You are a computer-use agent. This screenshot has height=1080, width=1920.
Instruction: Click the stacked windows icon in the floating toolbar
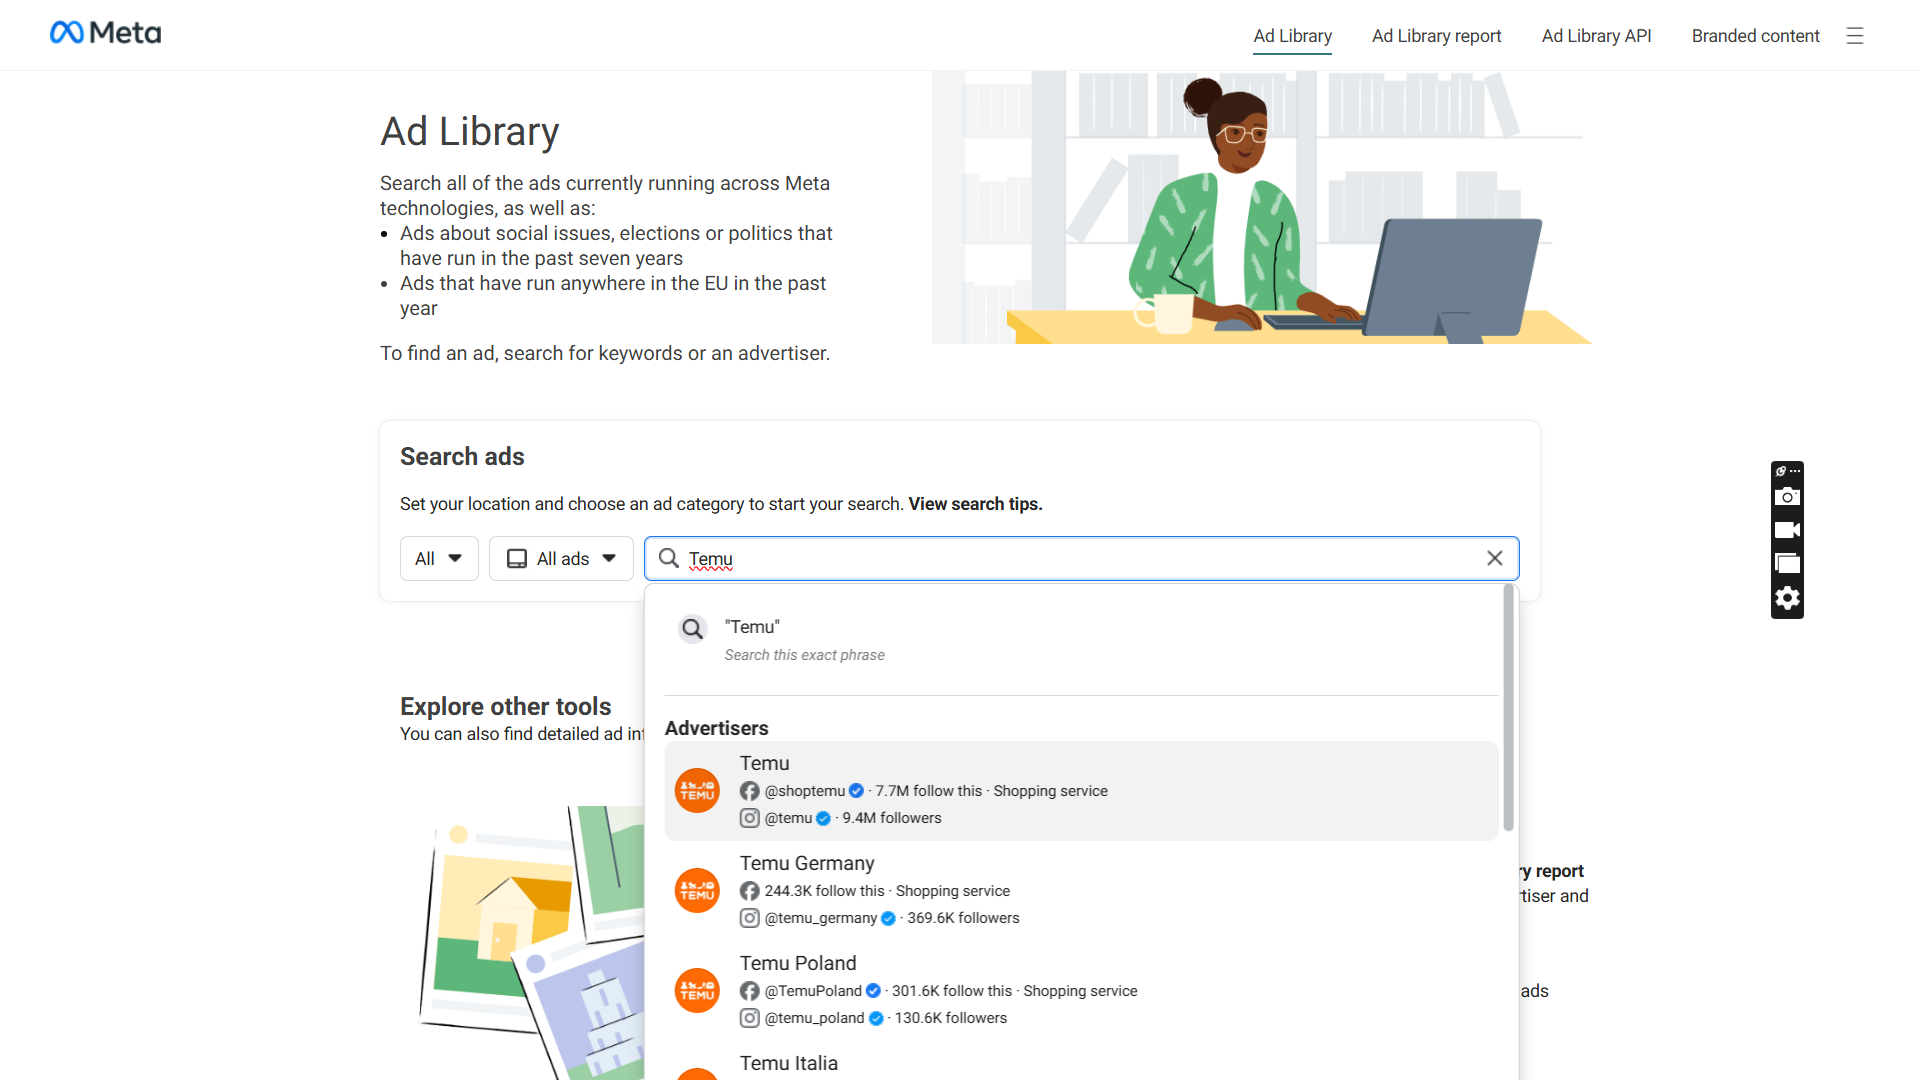tap(1787, 563)
